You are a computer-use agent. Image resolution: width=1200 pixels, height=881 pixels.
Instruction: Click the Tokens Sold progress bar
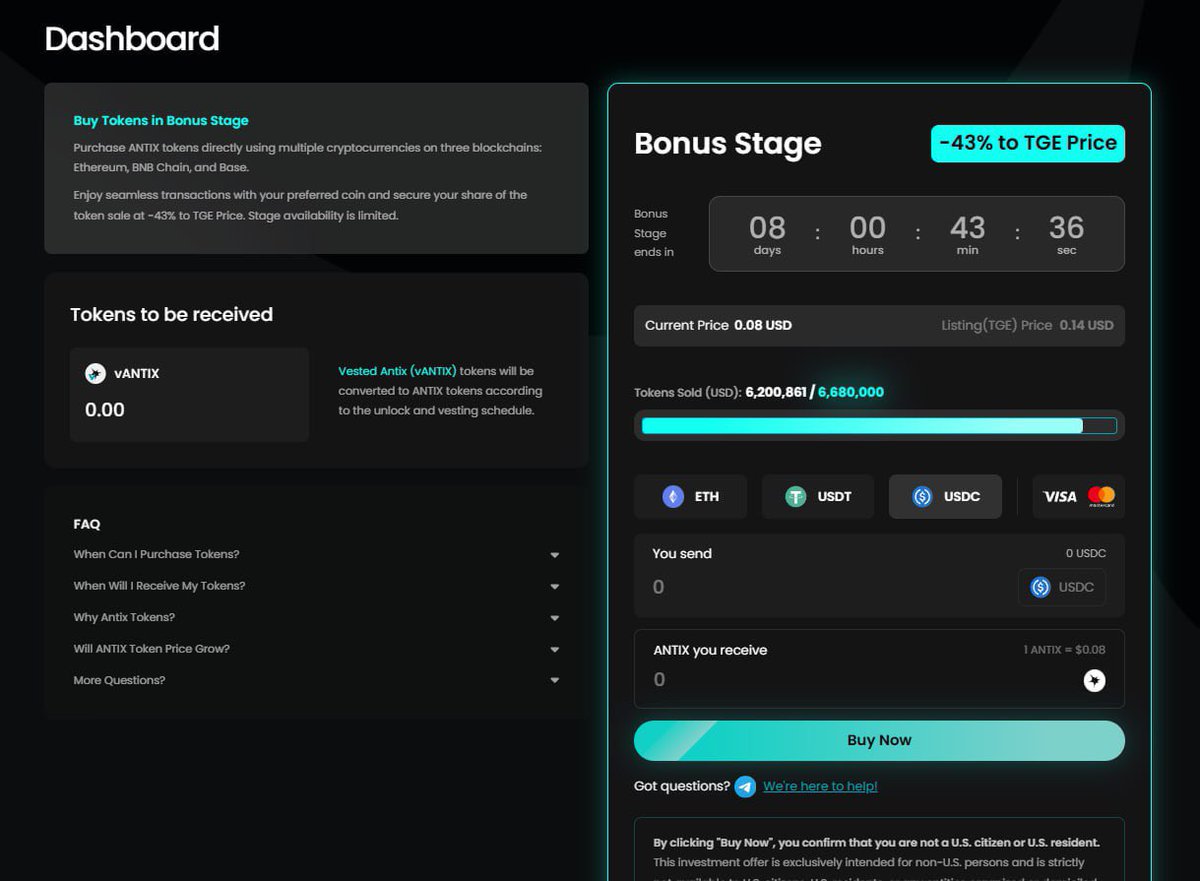879,426
